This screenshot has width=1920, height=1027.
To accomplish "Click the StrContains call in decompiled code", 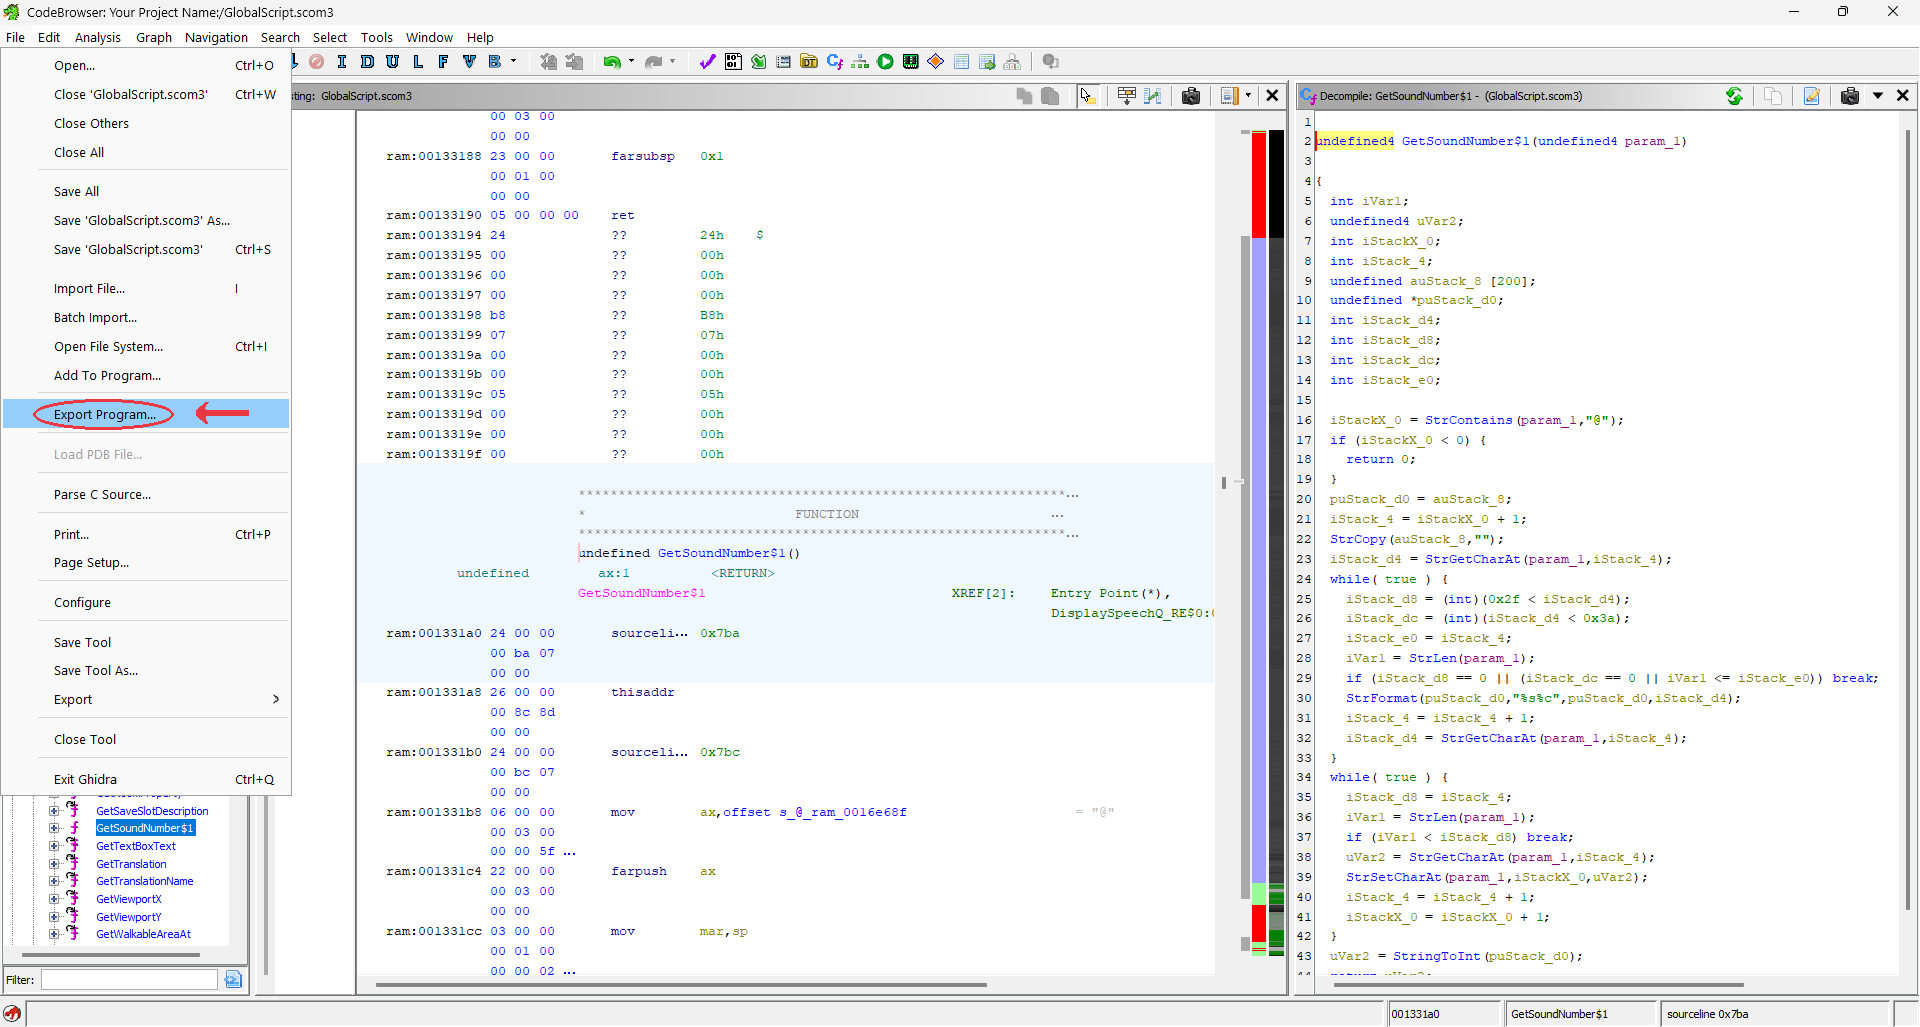I will tap(1468, 420).
